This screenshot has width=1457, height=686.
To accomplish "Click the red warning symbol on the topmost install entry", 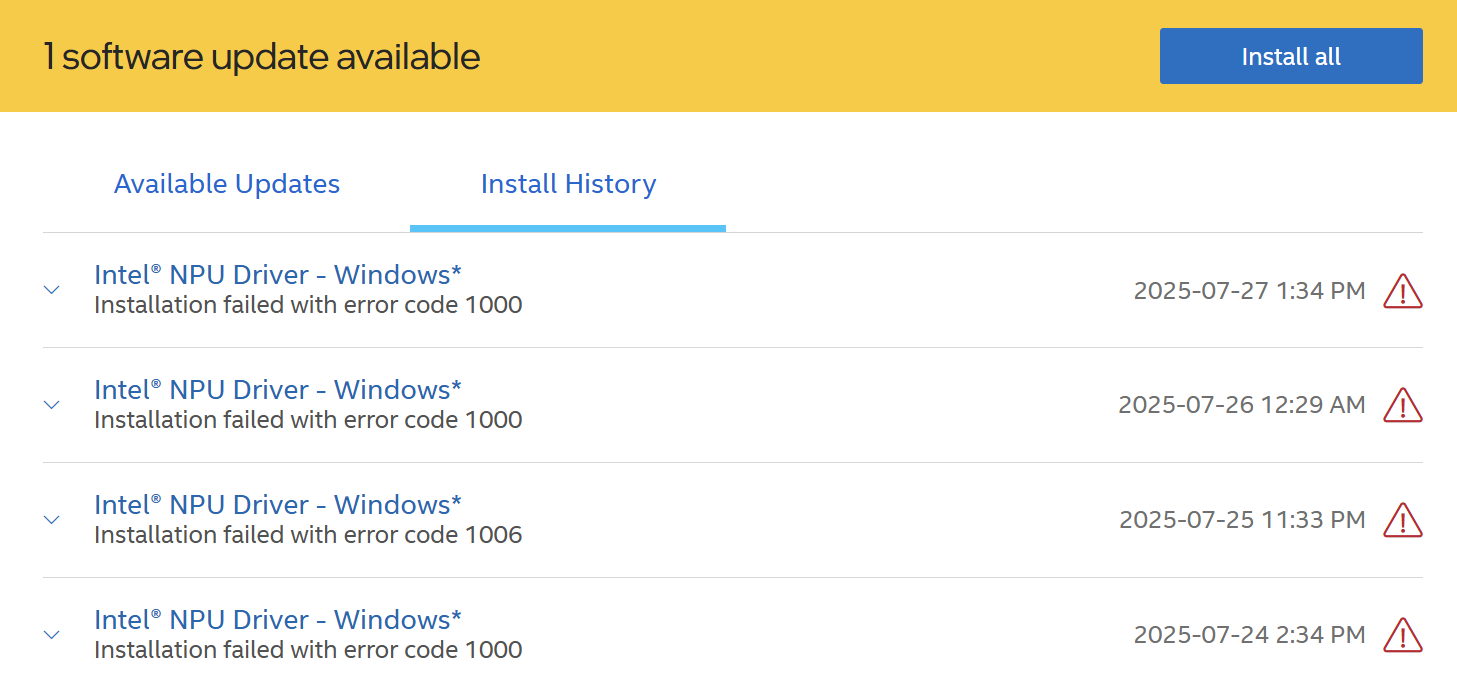I will coord(1403,291).
